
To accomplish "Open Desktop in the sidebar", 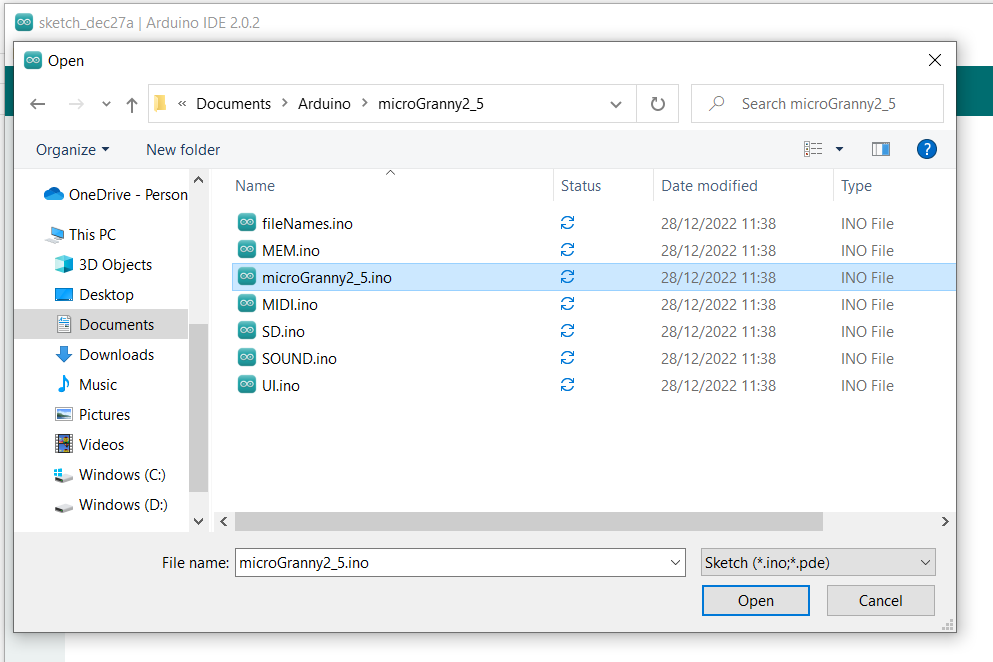I will coord(94,295).
